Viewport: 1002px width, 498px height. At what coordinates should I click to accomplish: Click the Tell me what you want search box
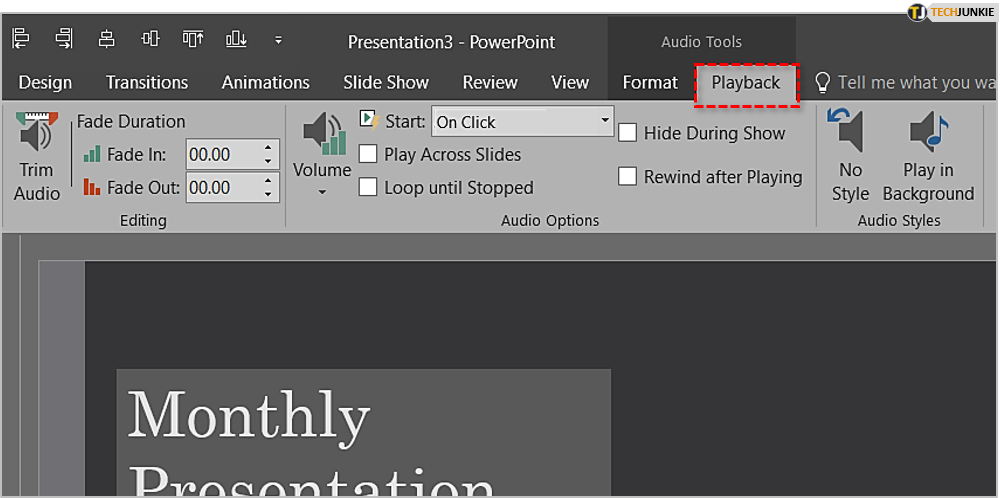point(916,82)
